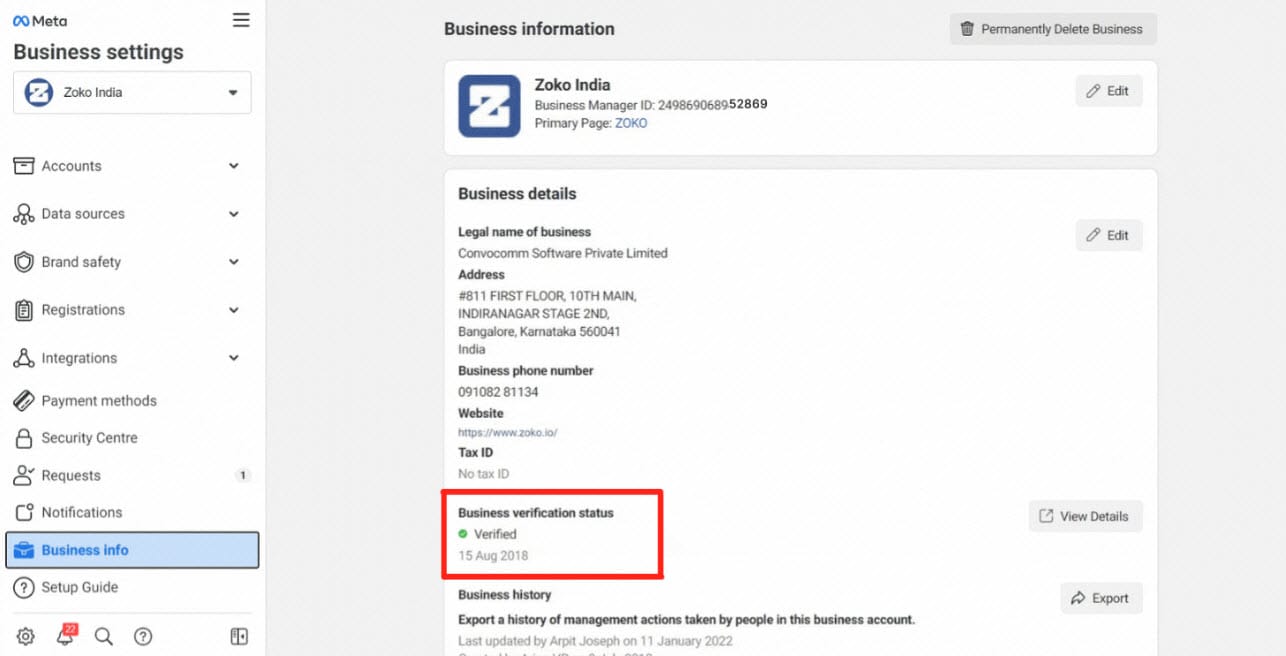Open Payment methods in sidebar
Screen dimensions: 1286x656
pos(98,401)
